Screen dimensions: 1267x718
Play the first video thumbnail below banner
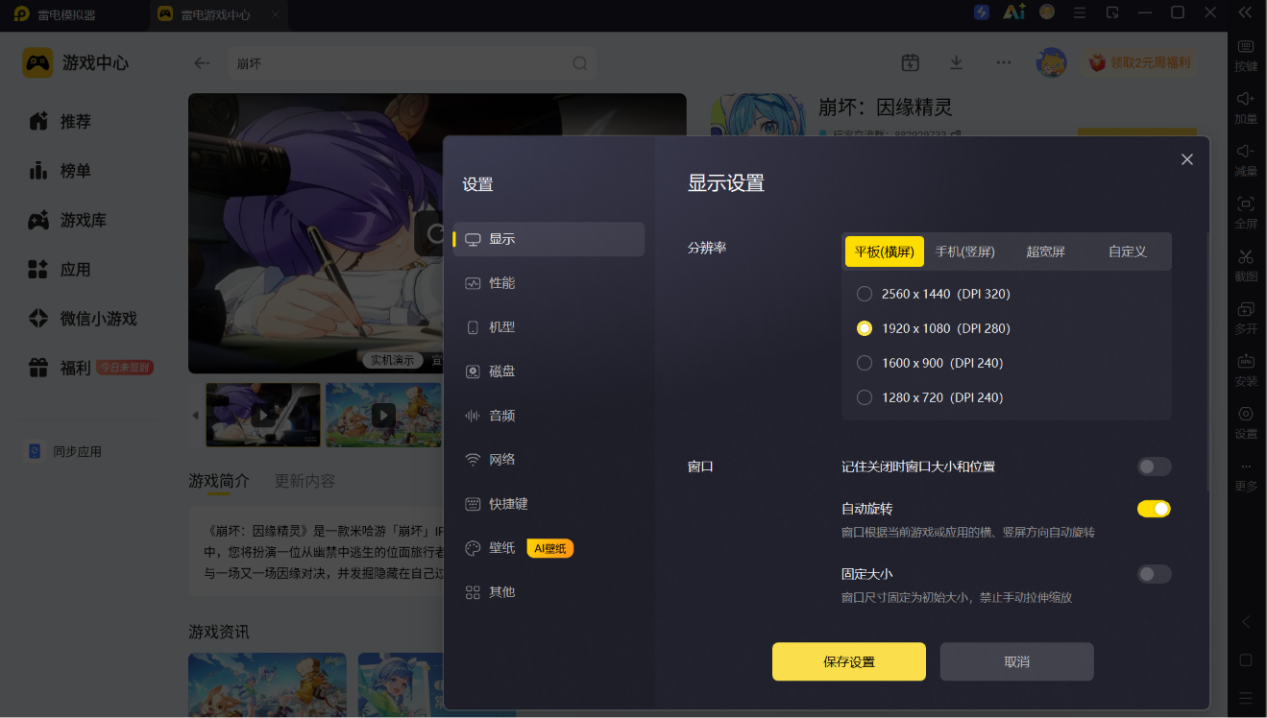pyautogui.click(x=264, y=414)
